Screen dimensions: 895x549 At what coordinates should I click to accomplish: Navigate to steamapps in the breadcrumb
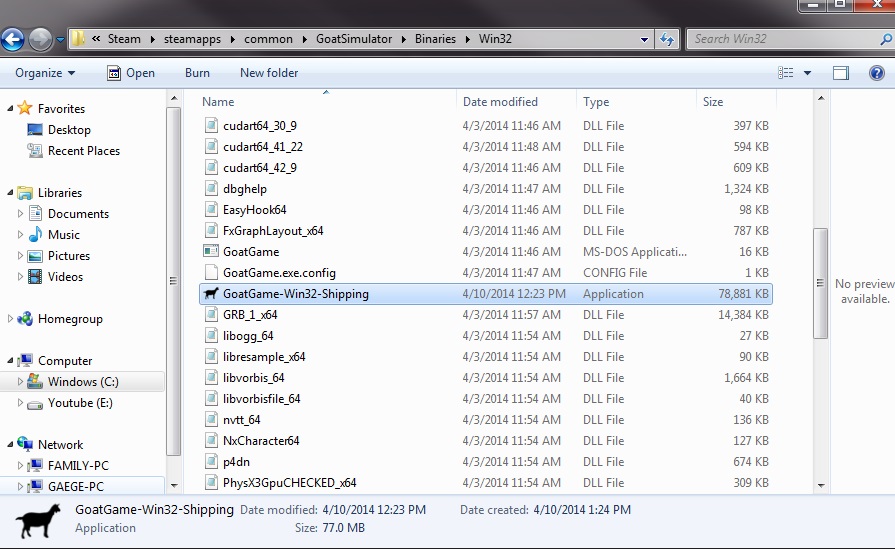(192, 39)
